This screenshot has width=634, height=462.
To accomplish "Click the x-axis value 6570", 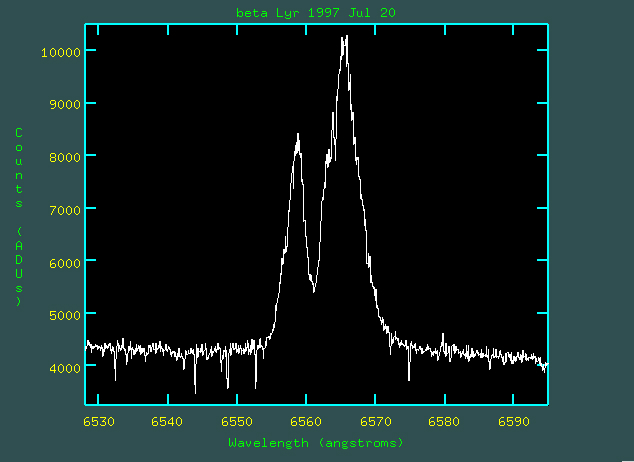I will 376,422.
